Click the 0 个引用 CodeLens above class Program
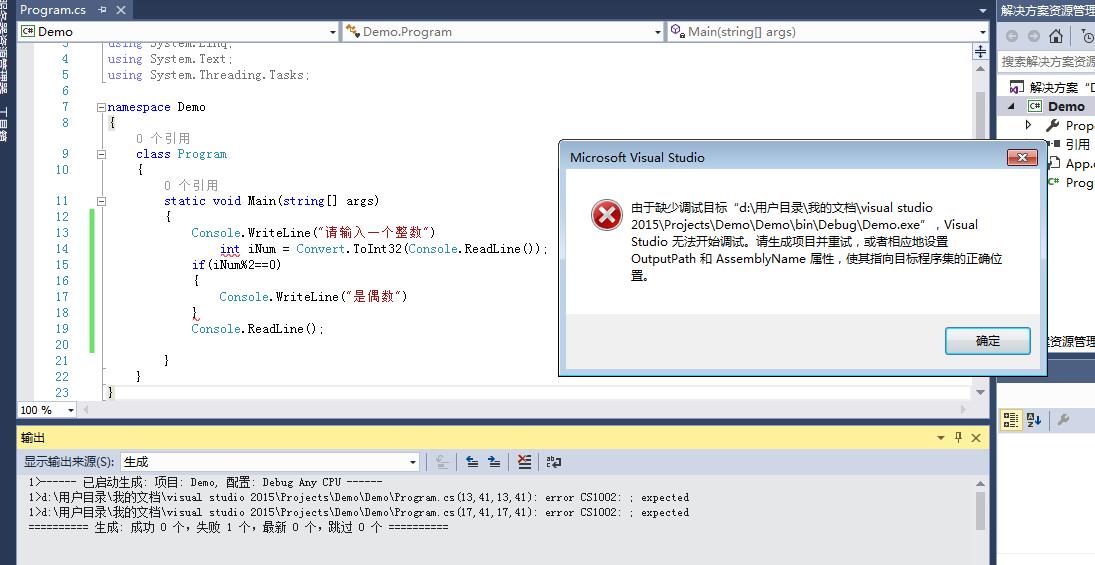This screenshot has height=565, width=1095. click(x=163, y=138)
